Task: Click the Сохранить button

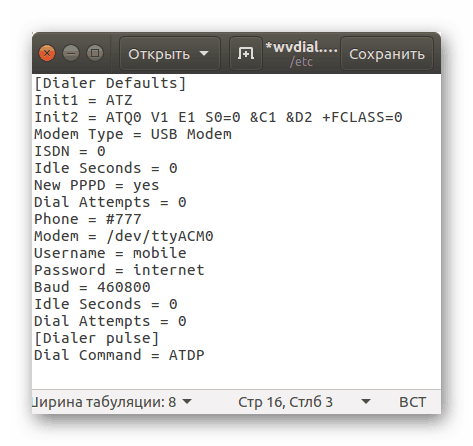Action: tap(387, 54)
